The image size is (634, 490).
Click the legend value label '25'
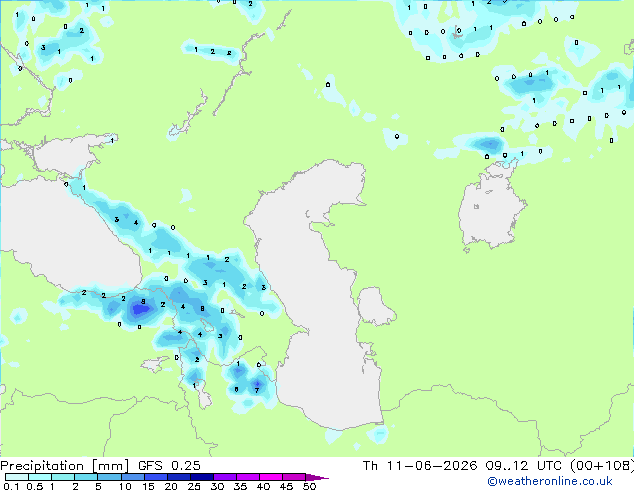(x=194, y=486)
